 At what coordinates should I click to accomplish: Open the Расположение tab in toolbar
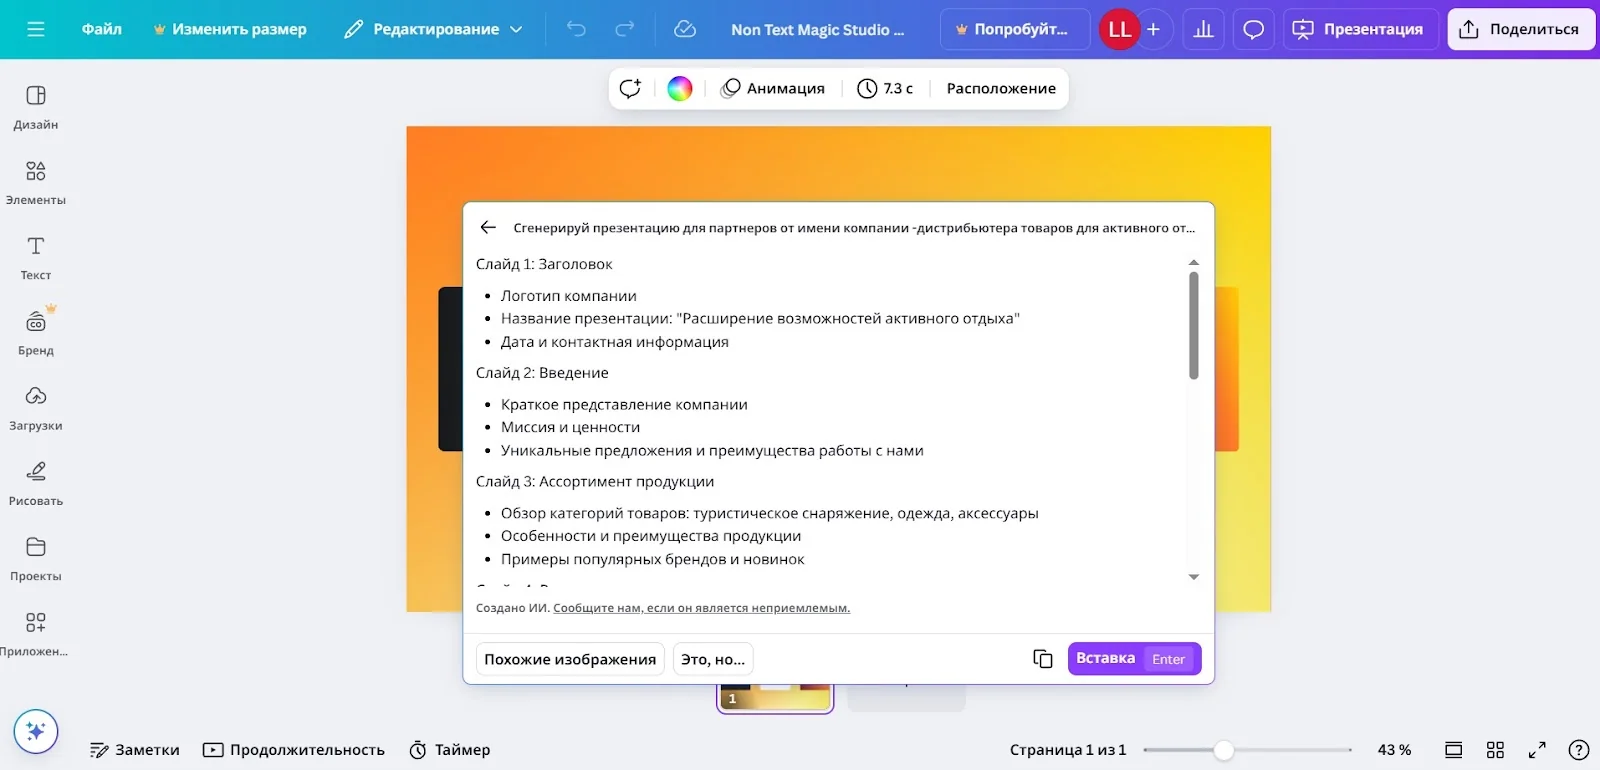[1001, 88]
